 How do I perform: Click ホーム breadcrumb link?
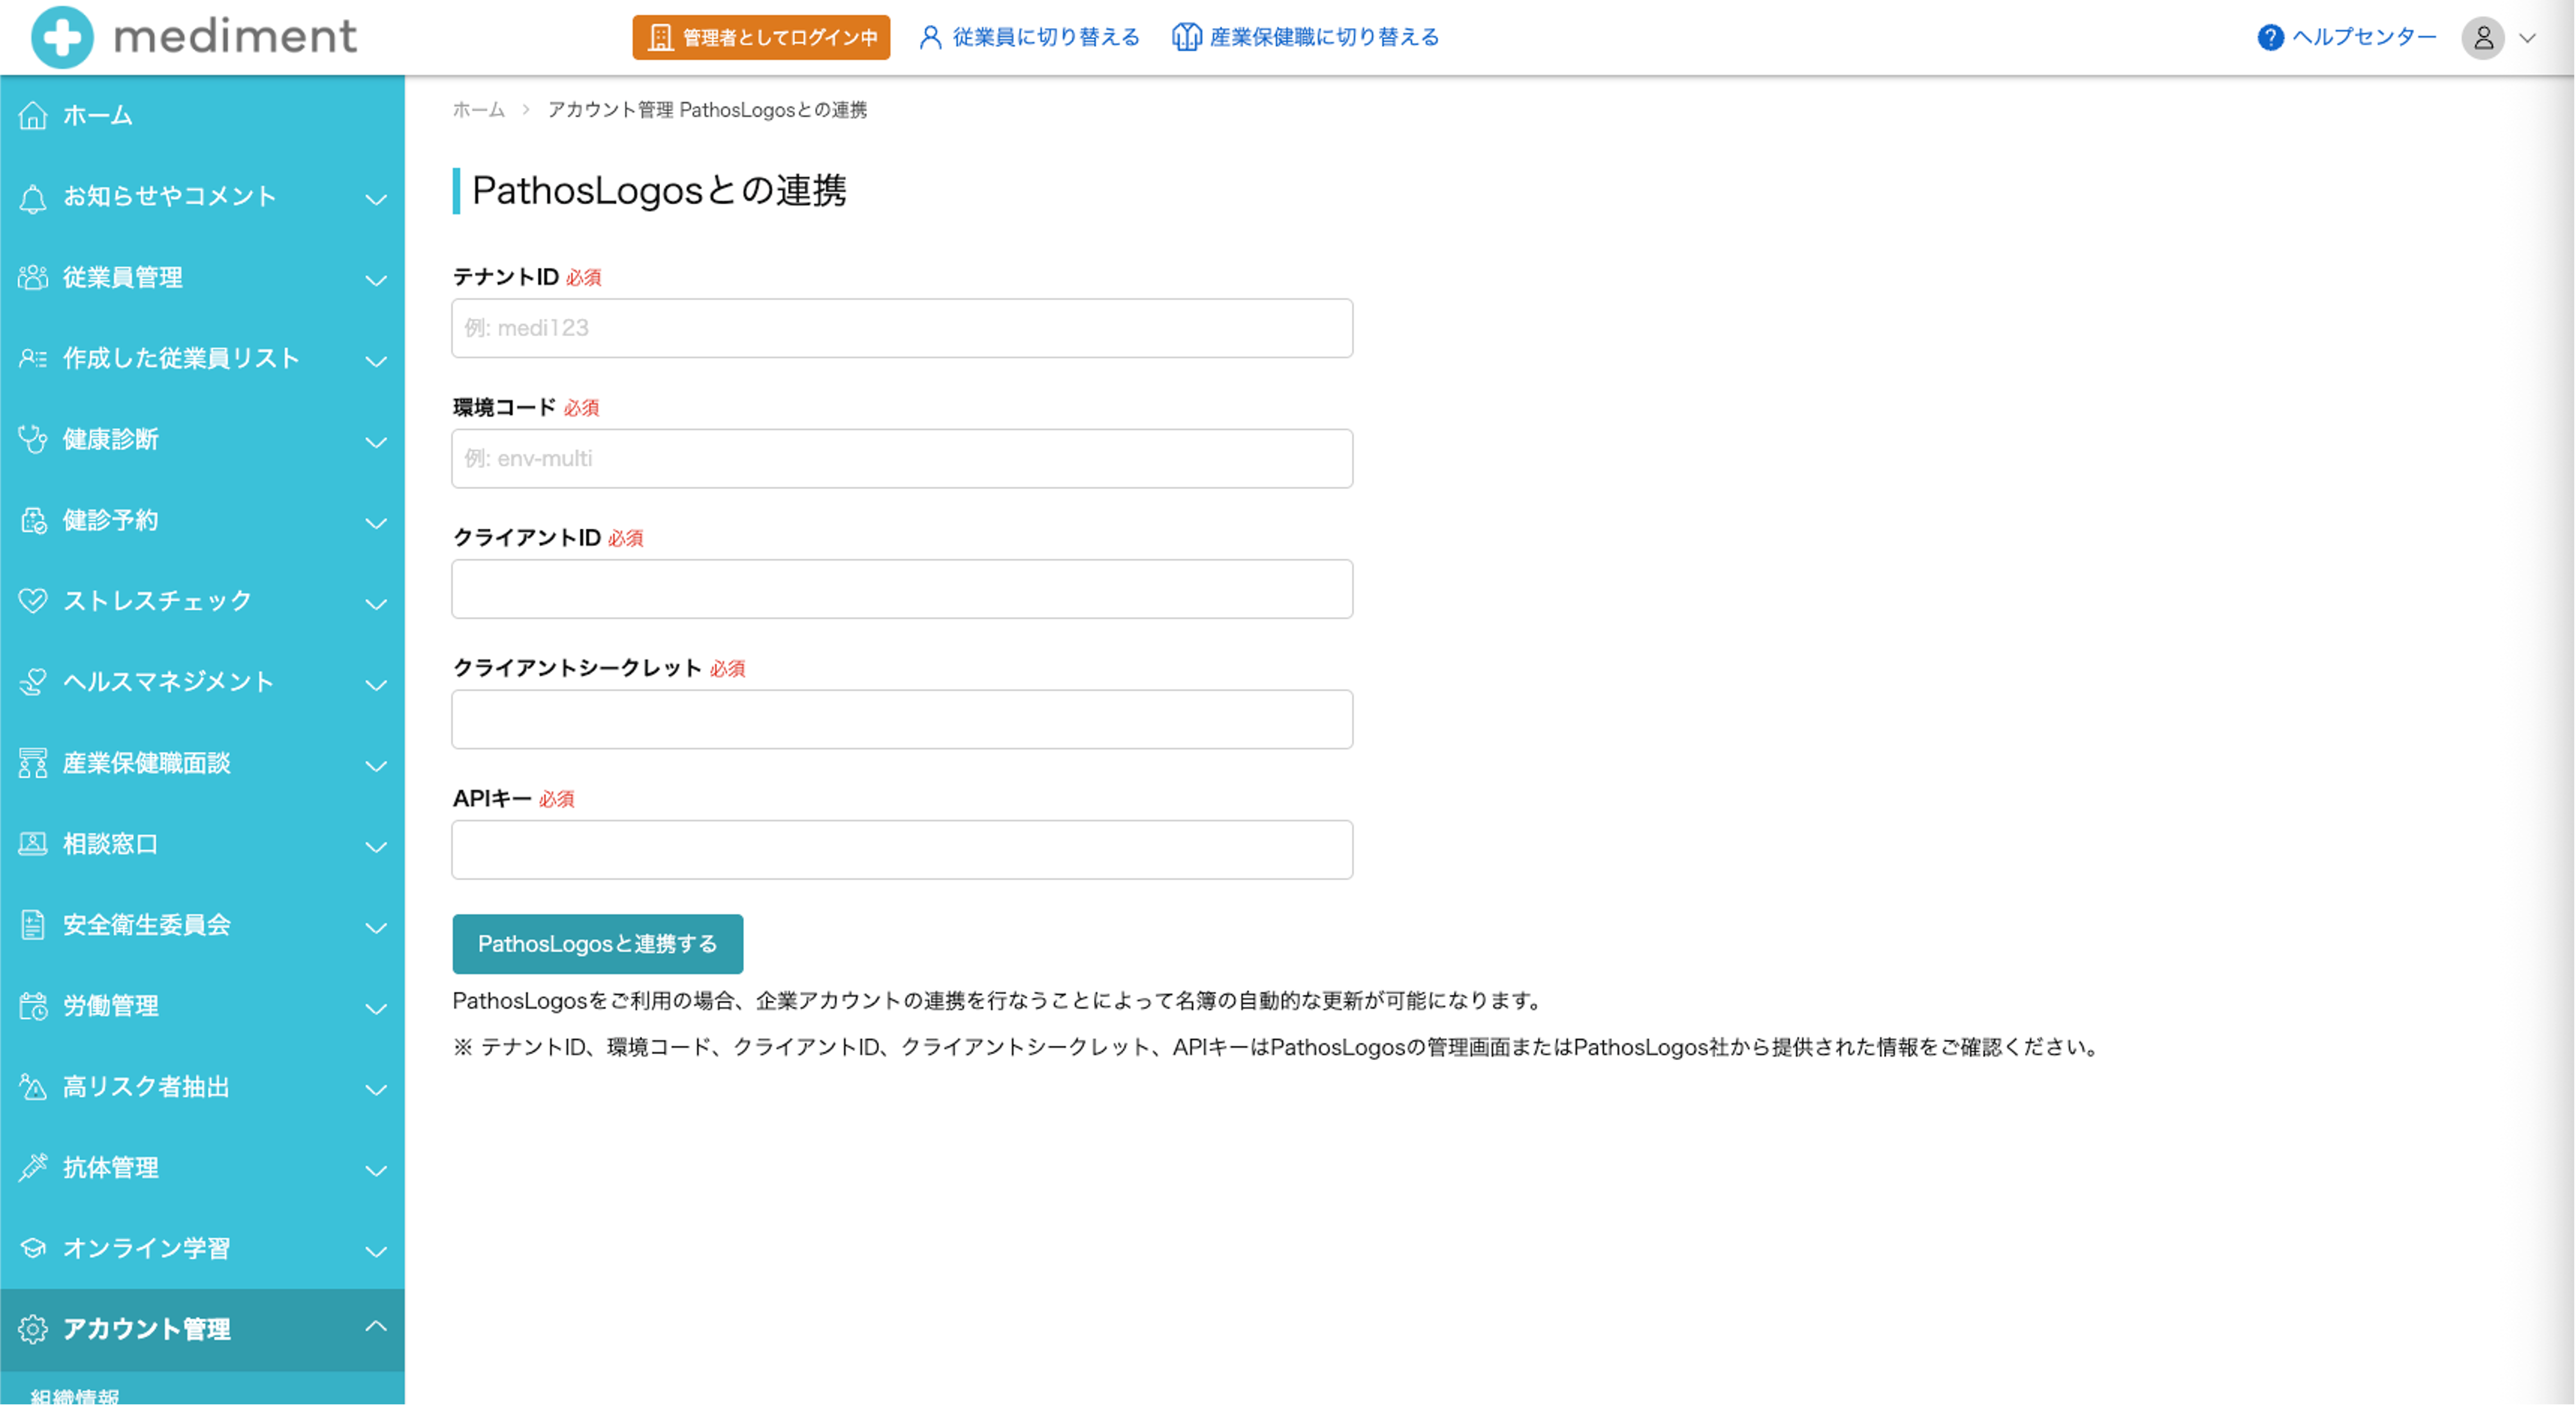pyautogui.click(x=478, y=110)
